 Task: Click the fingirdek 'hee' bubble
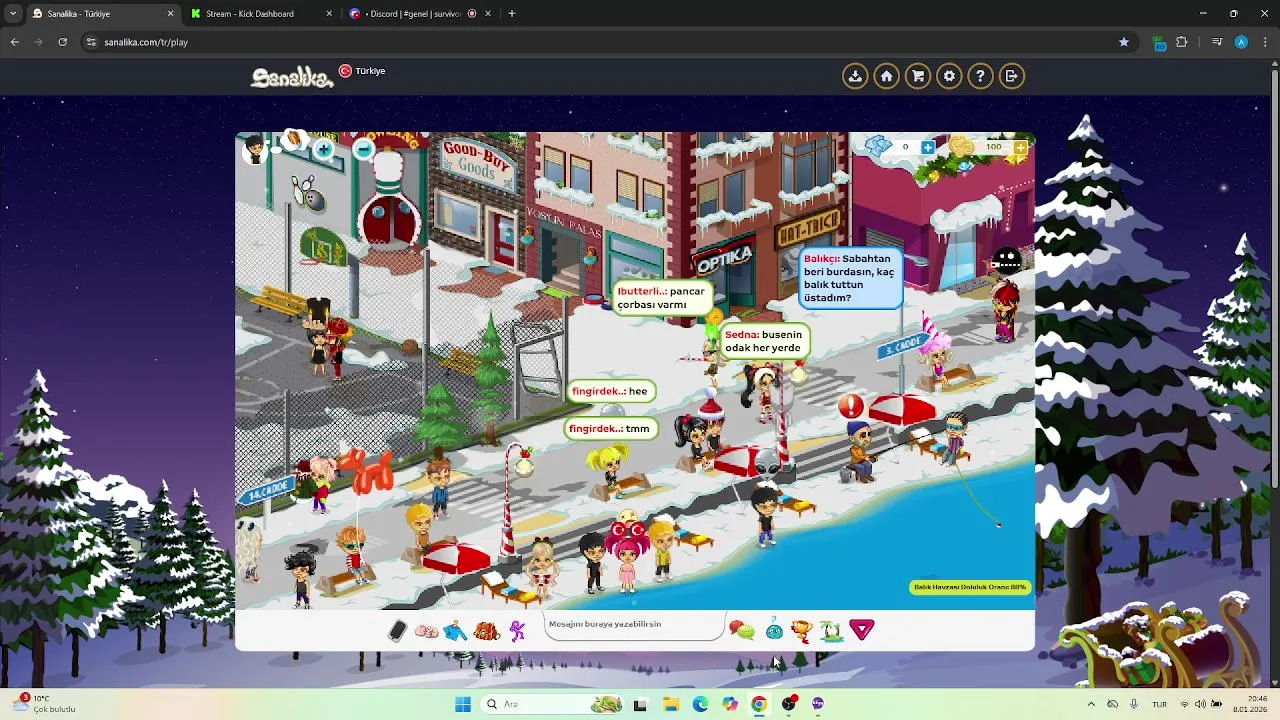click(x=611, y=391)
